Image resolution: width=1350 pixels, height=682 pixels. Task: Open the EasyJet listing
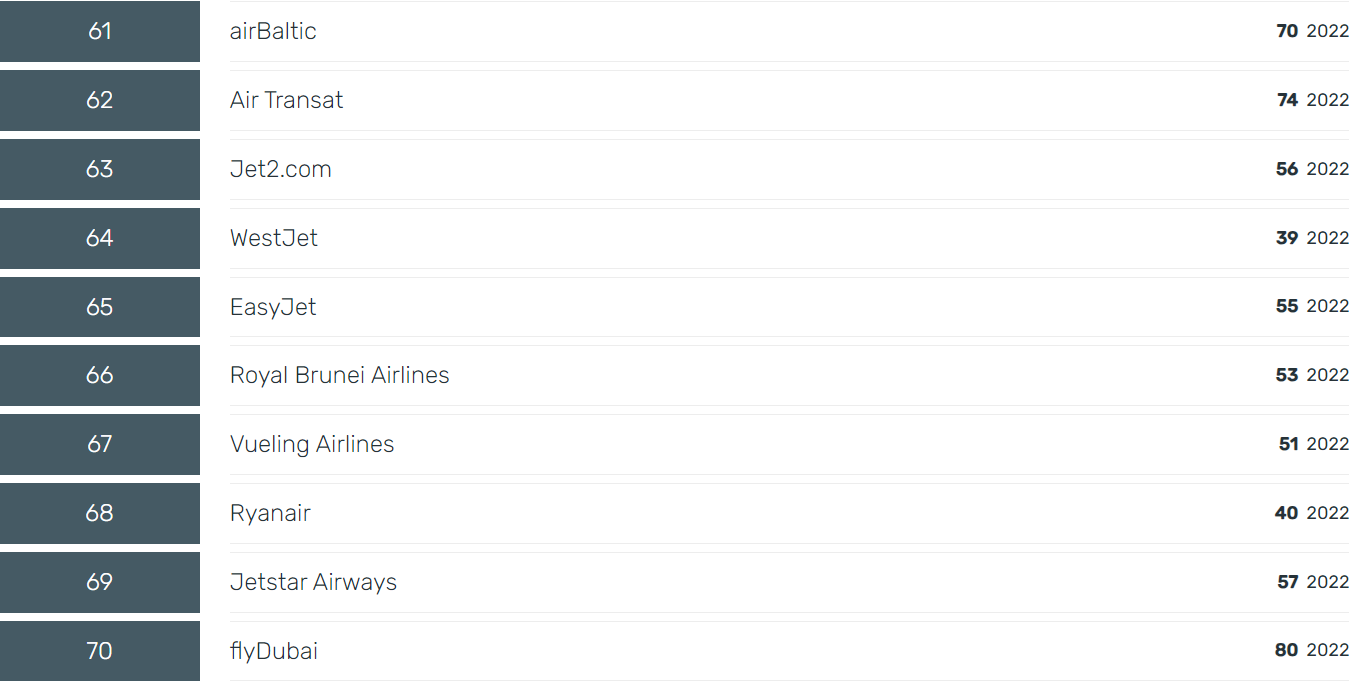click(x=273, y=307)
